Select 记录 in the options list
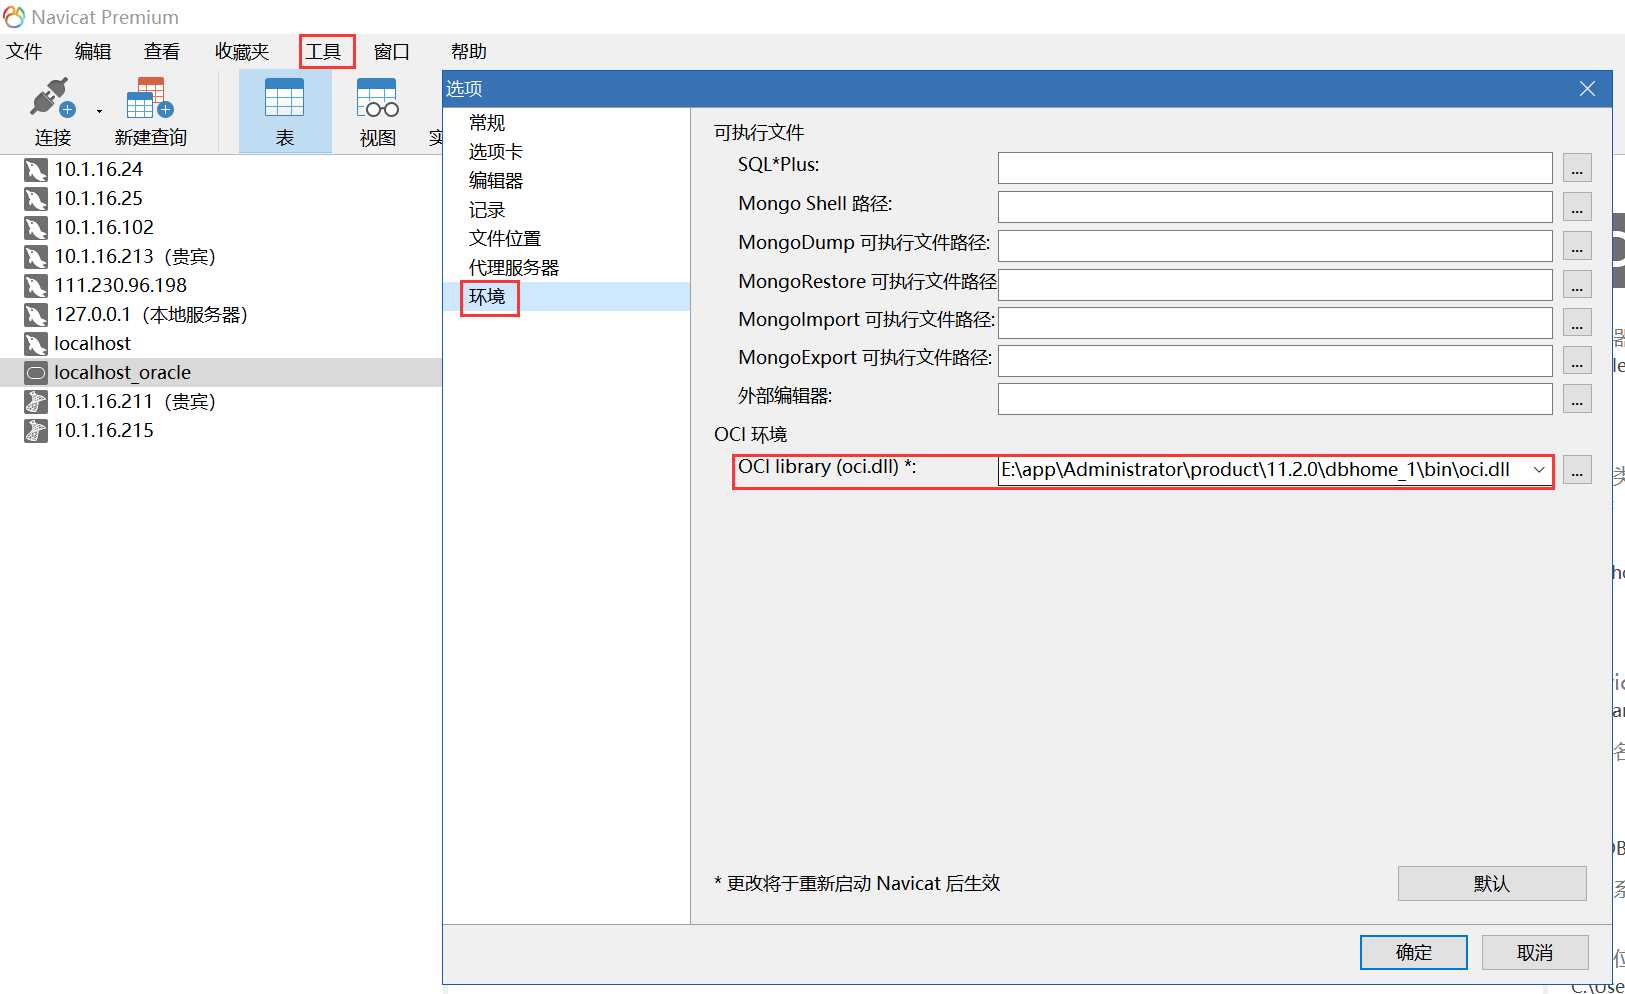1625x994 pixels. (x=487, y=210)
